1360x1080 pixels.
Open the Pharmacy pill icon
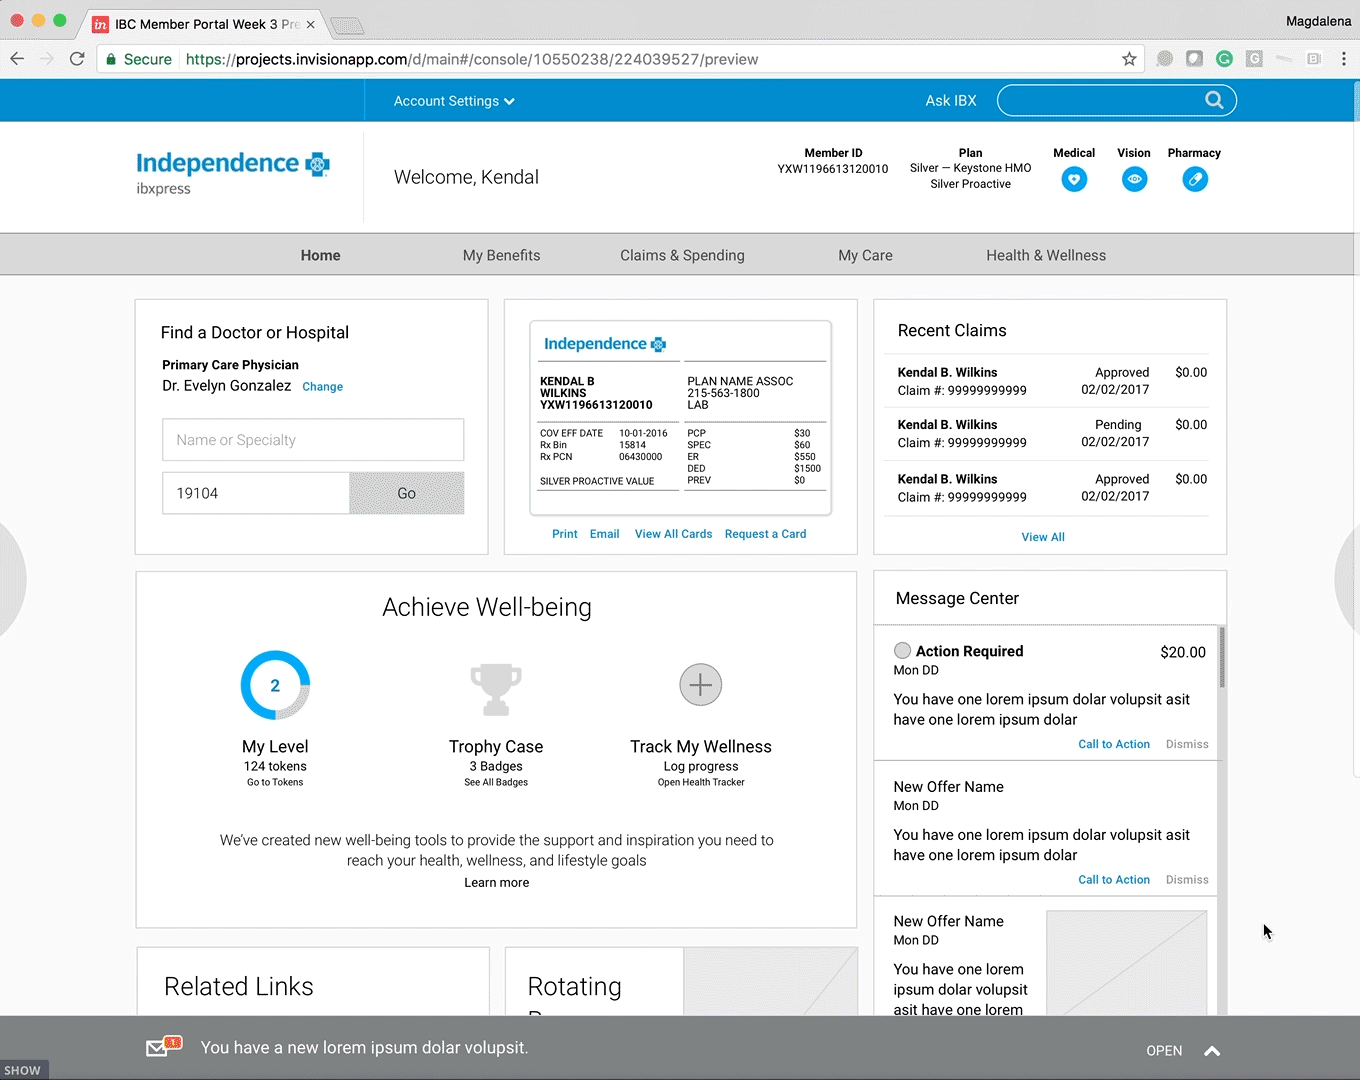pyautogui.click(x=1195, y=180)
